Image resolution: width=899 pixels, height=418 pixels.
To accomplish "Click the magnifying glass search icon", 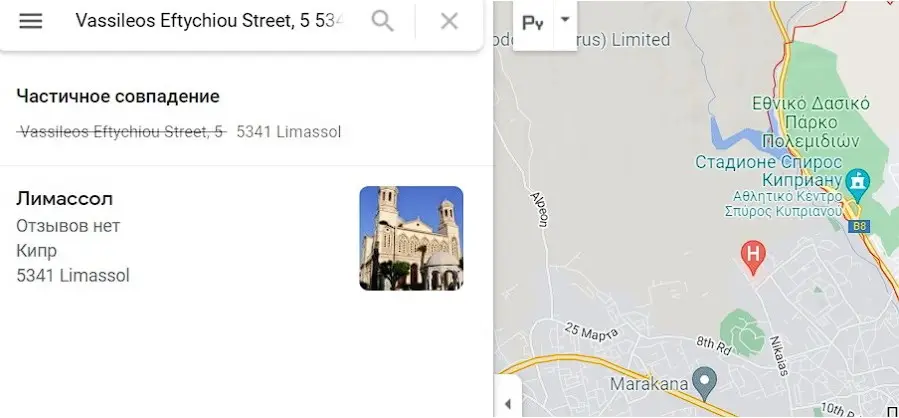I will click(x=382, y=22).
